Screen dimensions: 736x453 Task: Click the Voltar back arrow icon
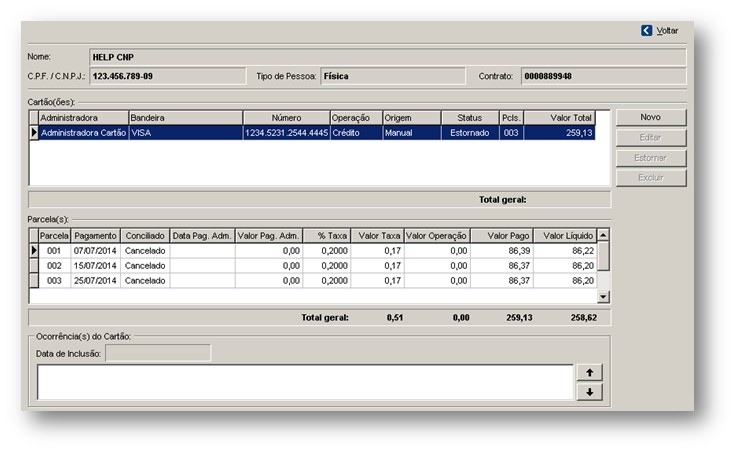646,31
